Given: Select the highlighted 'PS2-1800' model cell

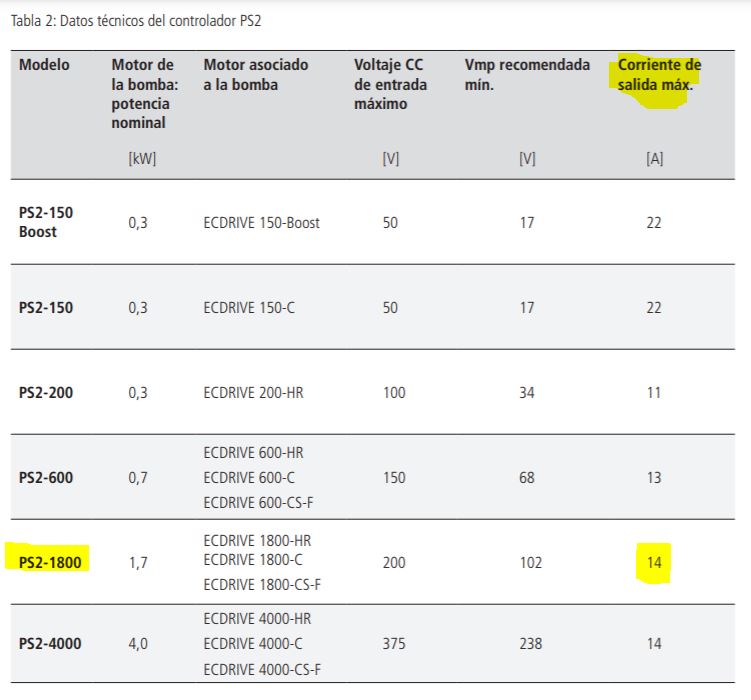Looking at the screenshot, I should [x=50, y=562].
